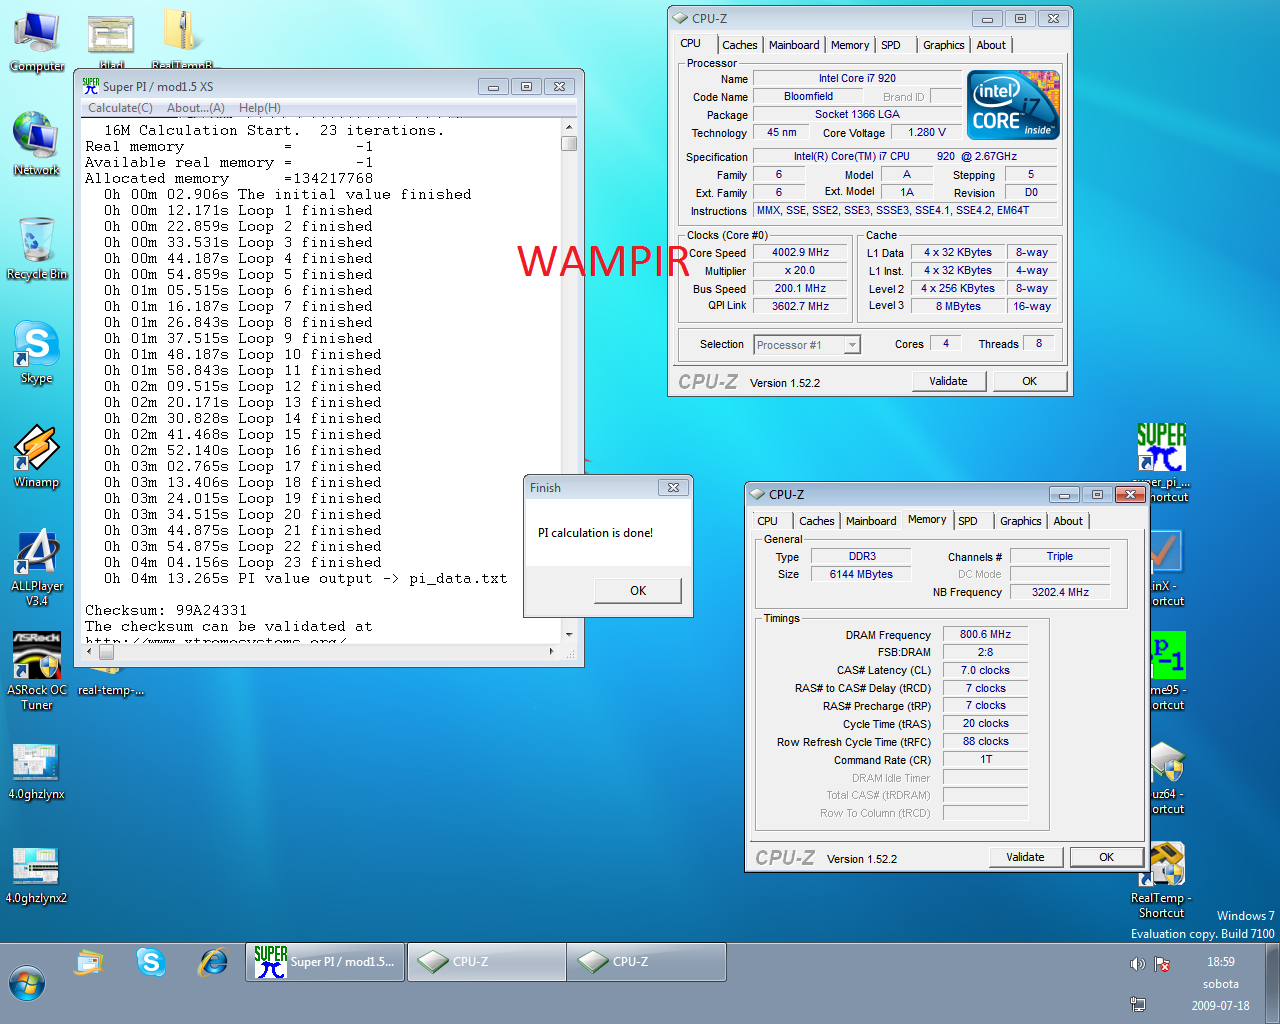Select Caches tab in lower CPU-Z window

(817, 521)
